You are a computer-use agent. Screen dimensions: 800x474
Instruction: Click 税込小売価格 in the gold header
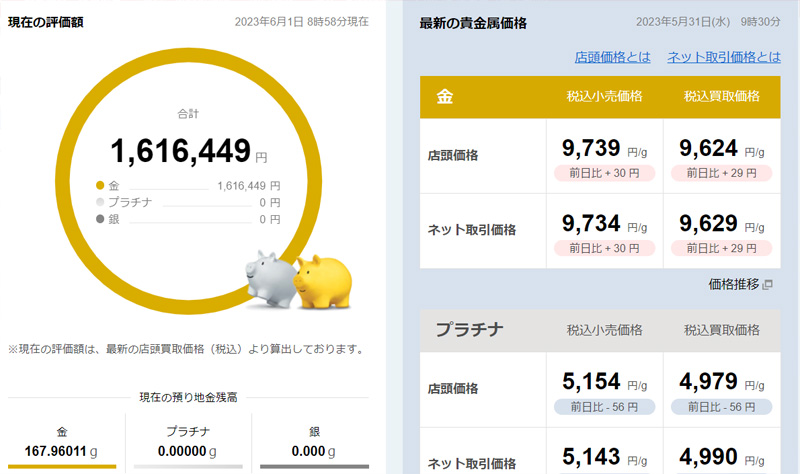pos(604,96)
